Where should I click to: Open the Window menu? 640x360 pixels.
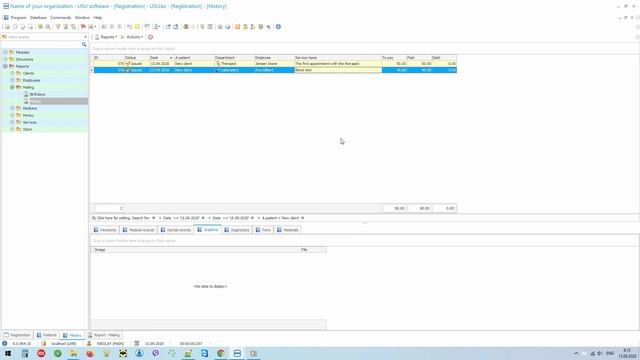point(82,18)
